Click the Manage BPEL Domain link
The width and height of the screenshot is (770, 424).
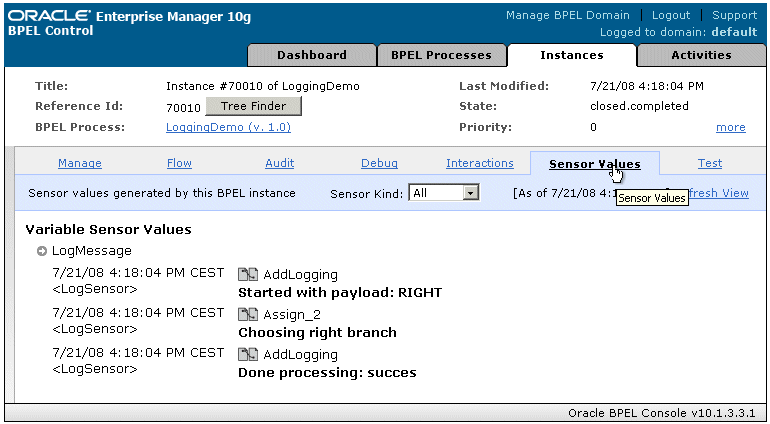coord(568,15)
